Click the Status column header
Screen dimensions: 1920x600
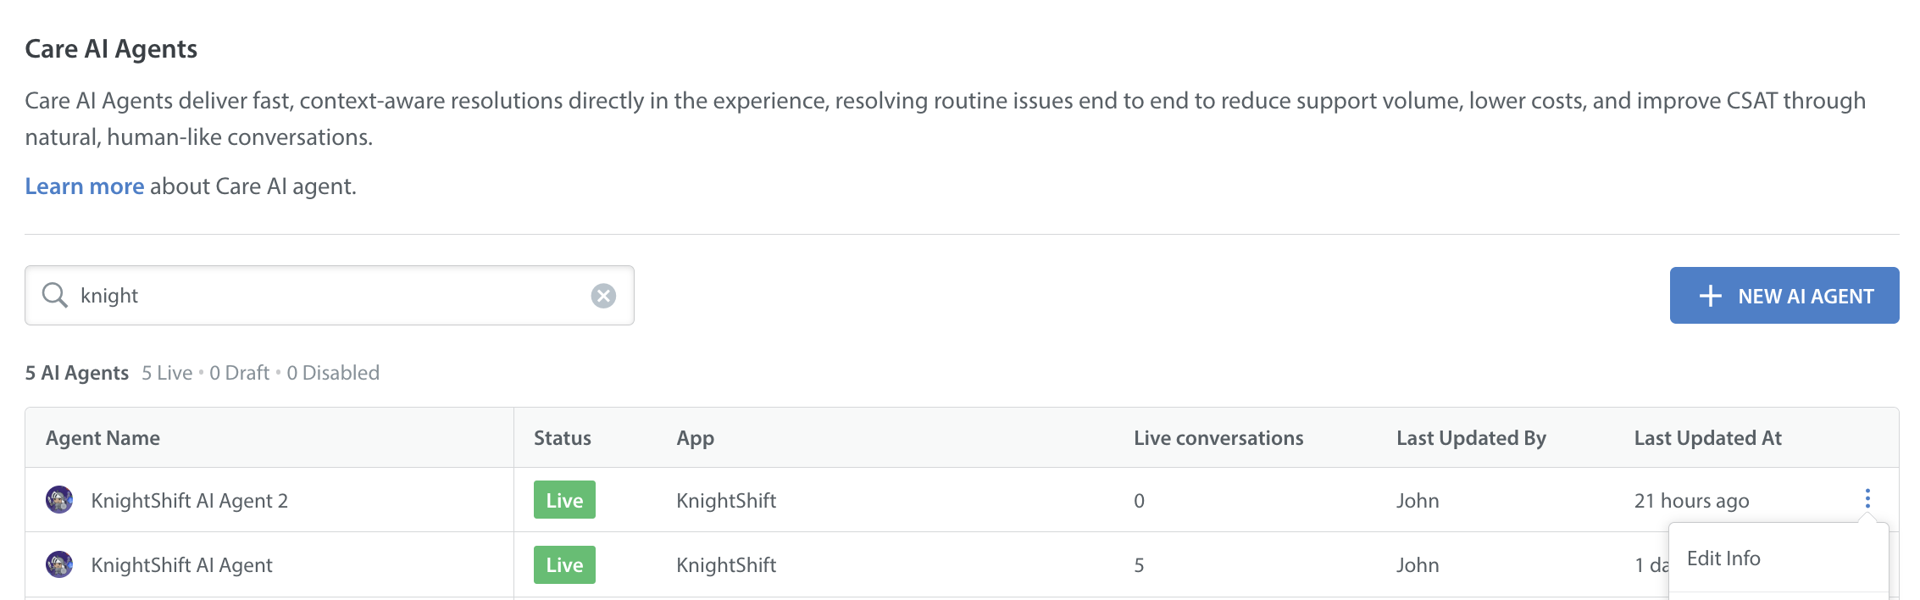click(x=562, y=438)
